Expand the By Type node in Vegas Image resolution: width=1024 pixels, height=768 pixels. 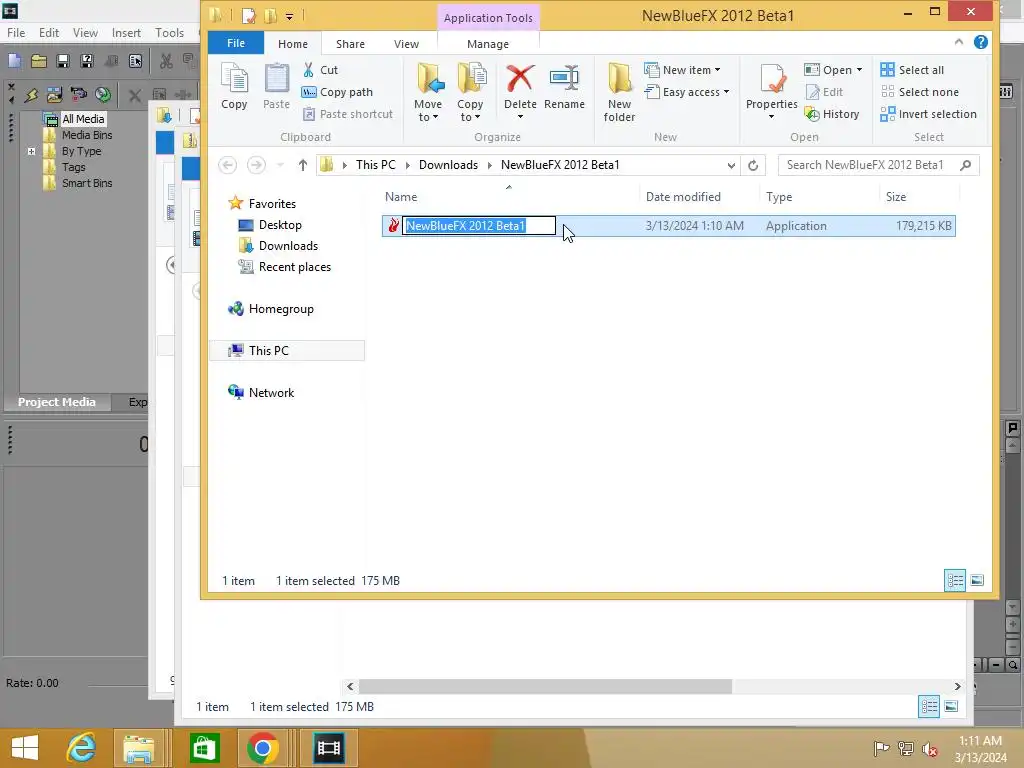(31, 151)
